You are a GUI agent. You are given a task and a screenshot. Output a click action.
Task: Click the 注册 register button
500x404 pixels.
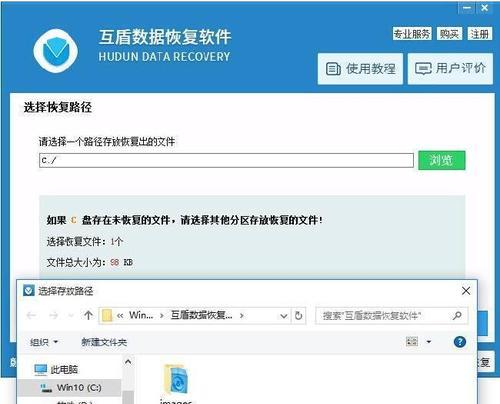pos(479,34)
